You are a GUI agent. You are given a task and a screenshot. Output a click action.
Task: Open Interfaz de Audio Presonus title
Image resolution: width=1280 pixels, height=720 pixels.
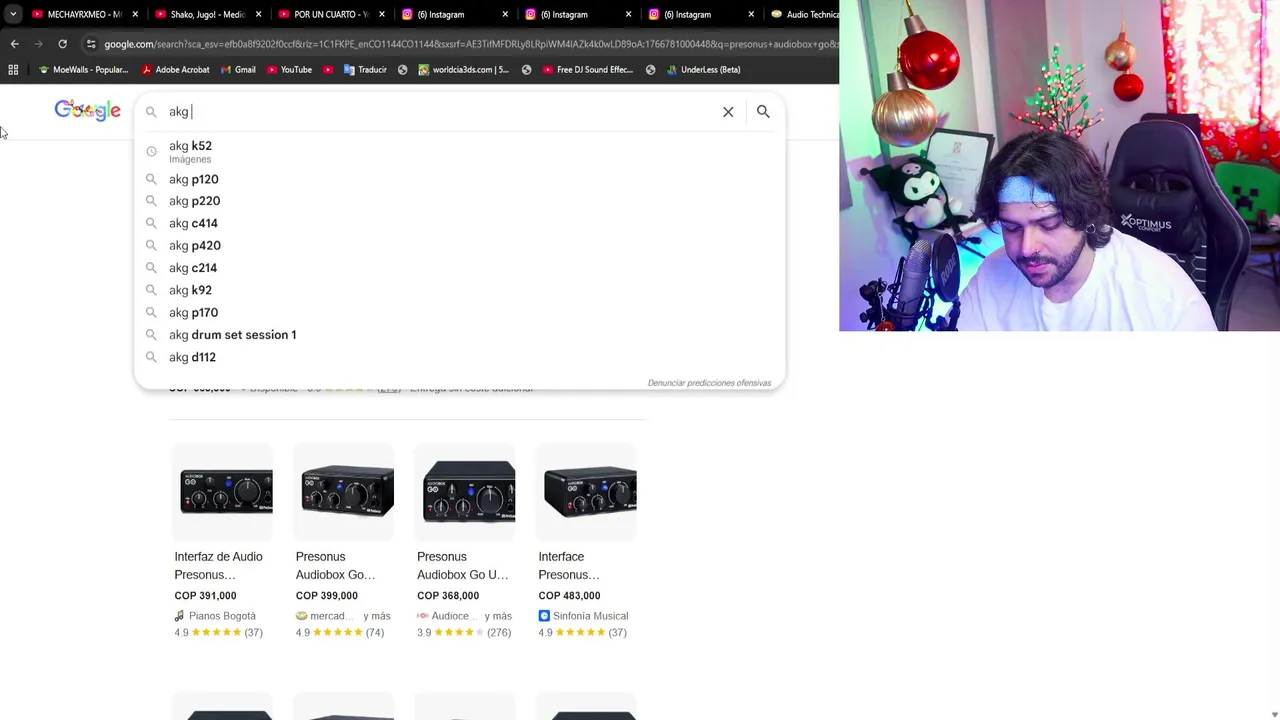click(x=218, y=566)
